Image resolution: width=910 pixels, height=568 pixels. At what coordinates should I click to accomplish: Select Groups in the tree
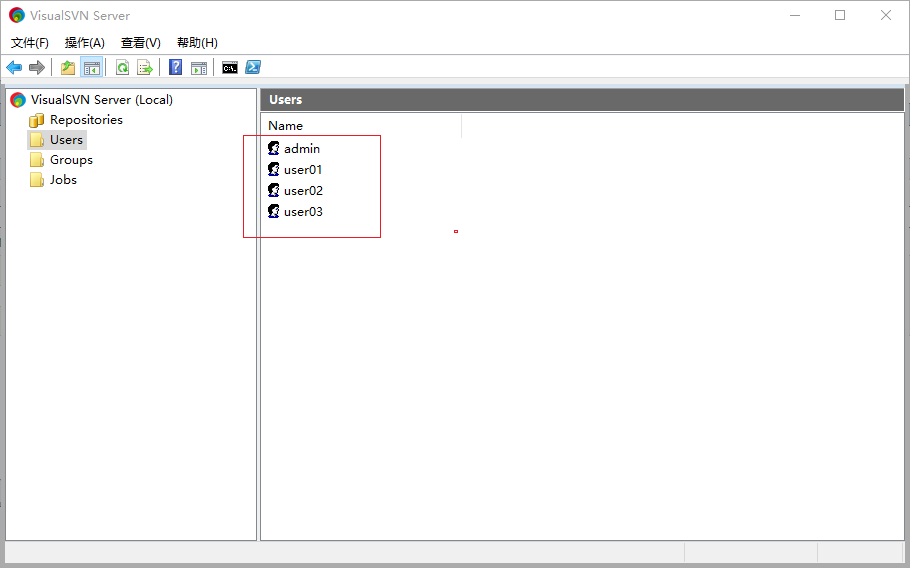[x=71, y=160]
